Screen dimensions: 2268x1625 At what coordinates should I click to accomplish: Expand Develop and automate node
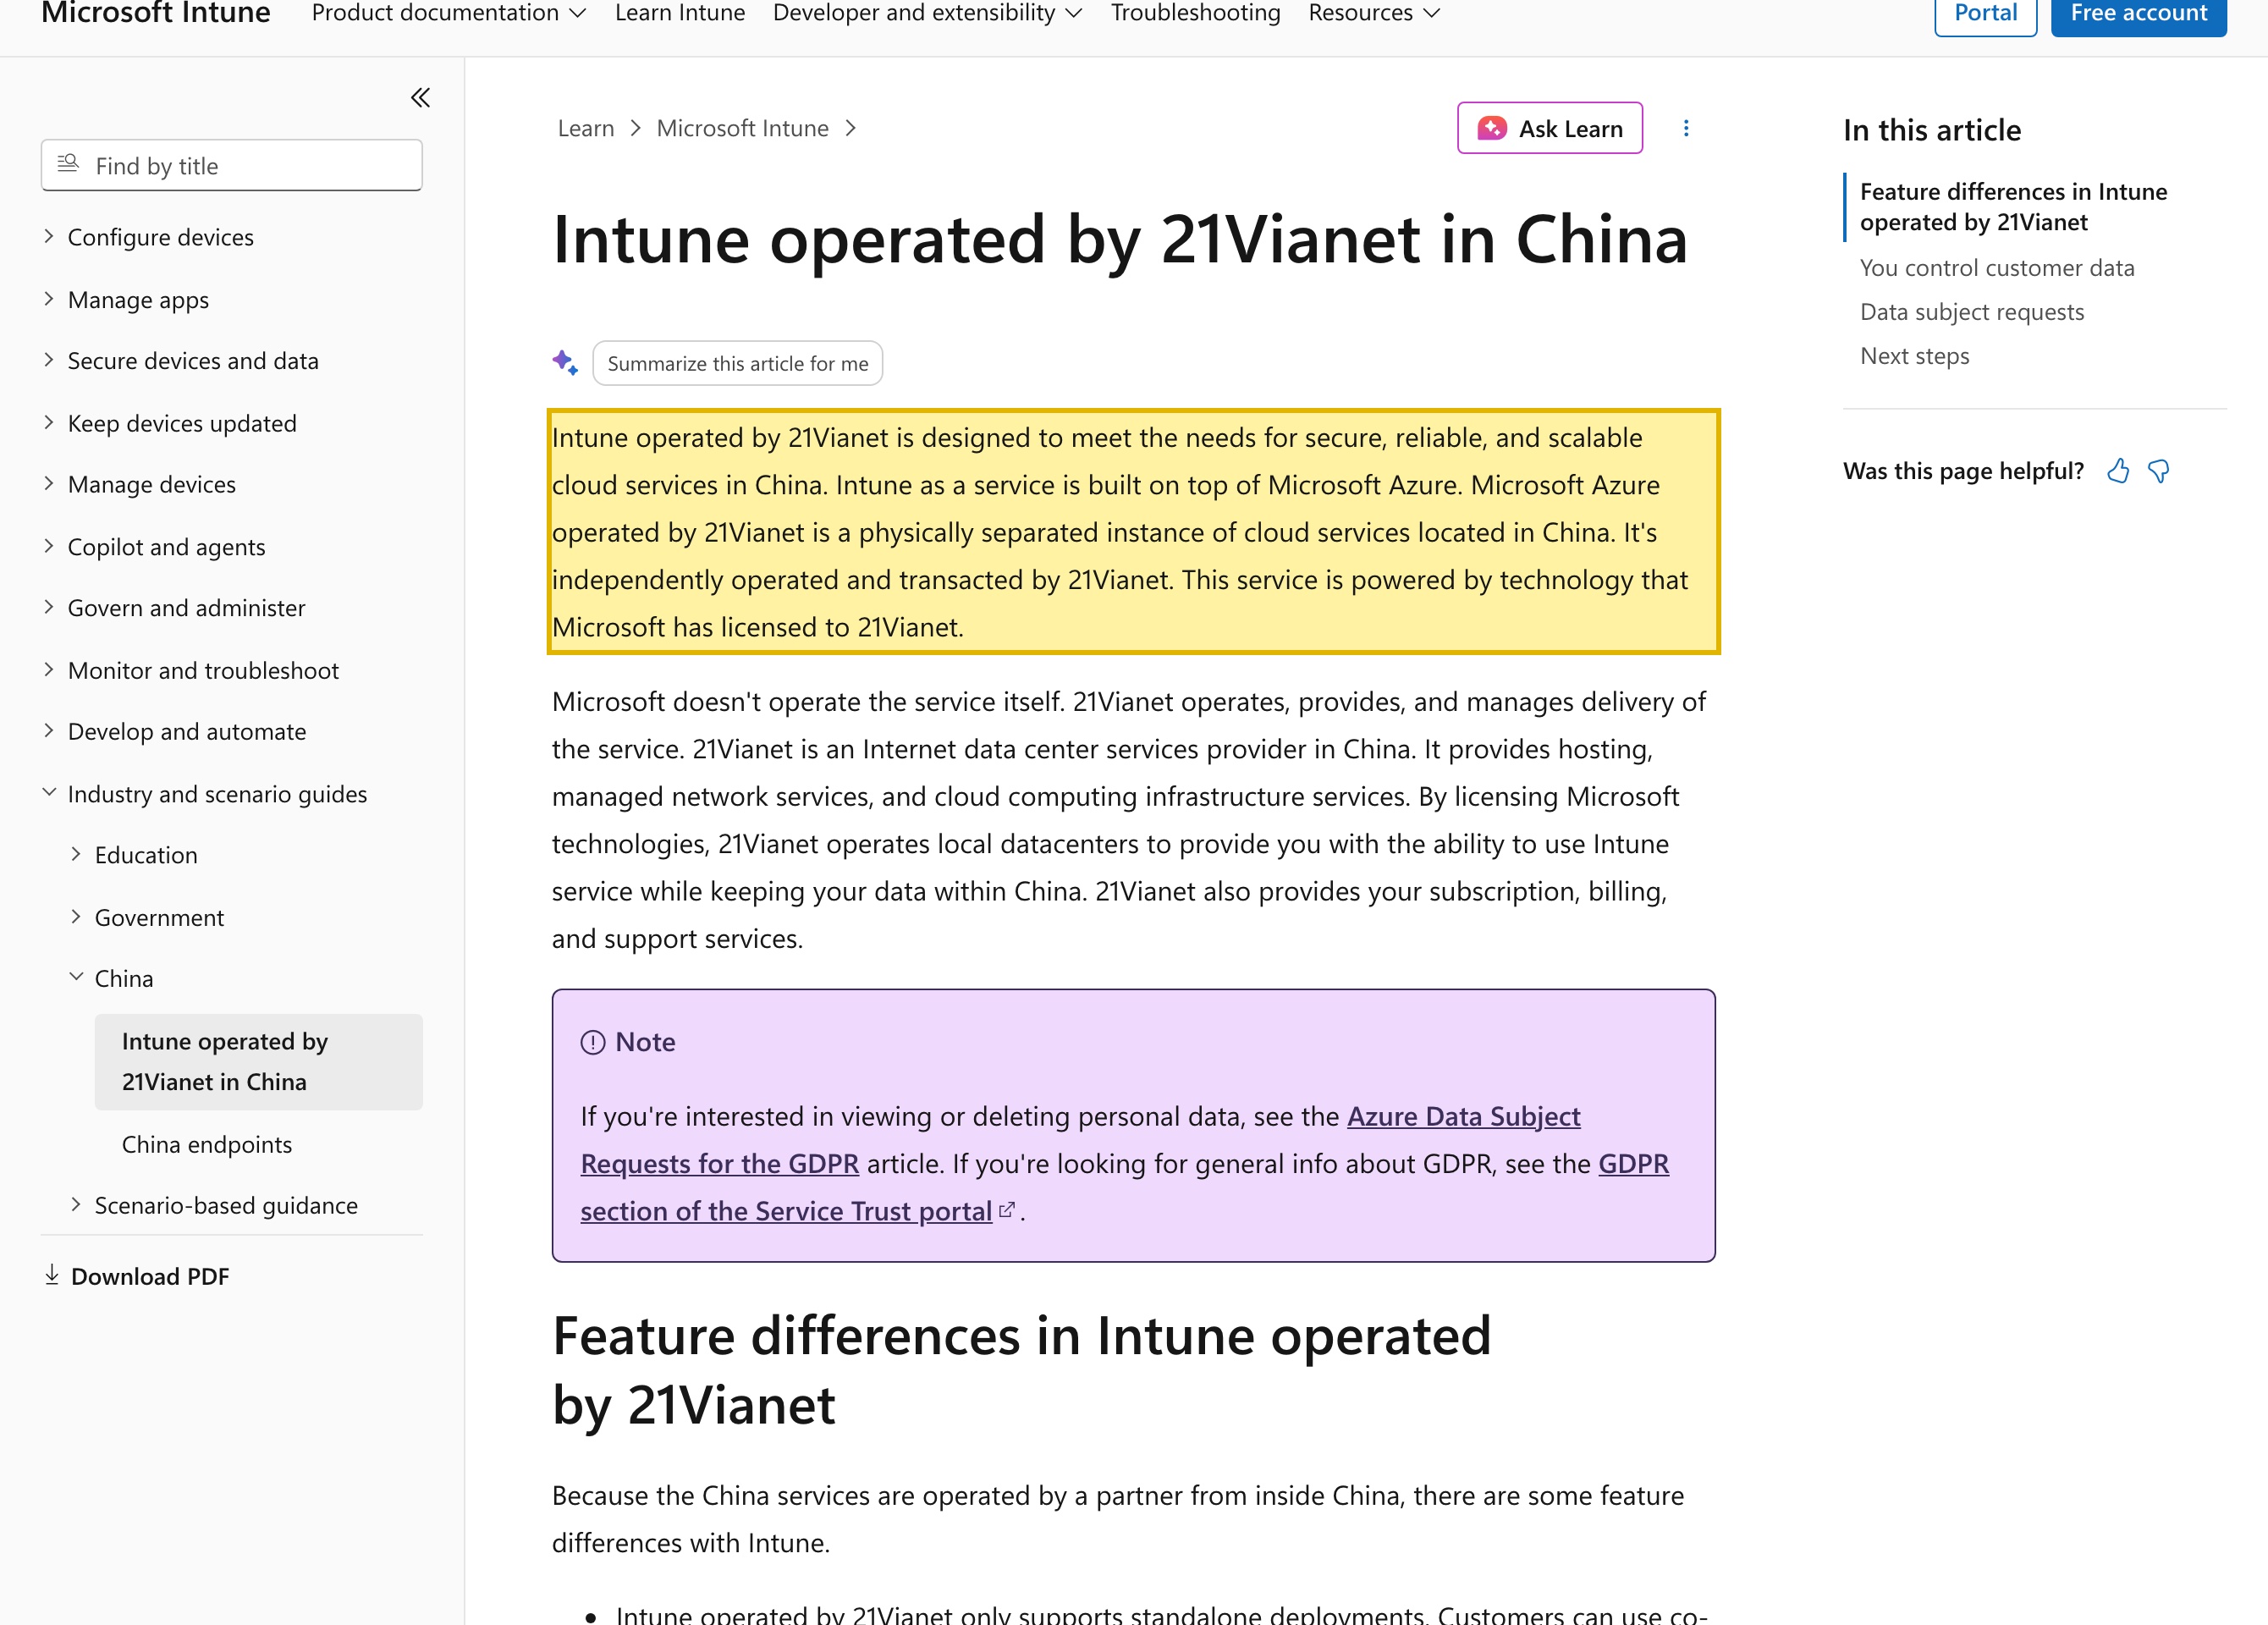pyautogui.click(x=175, y=731)
